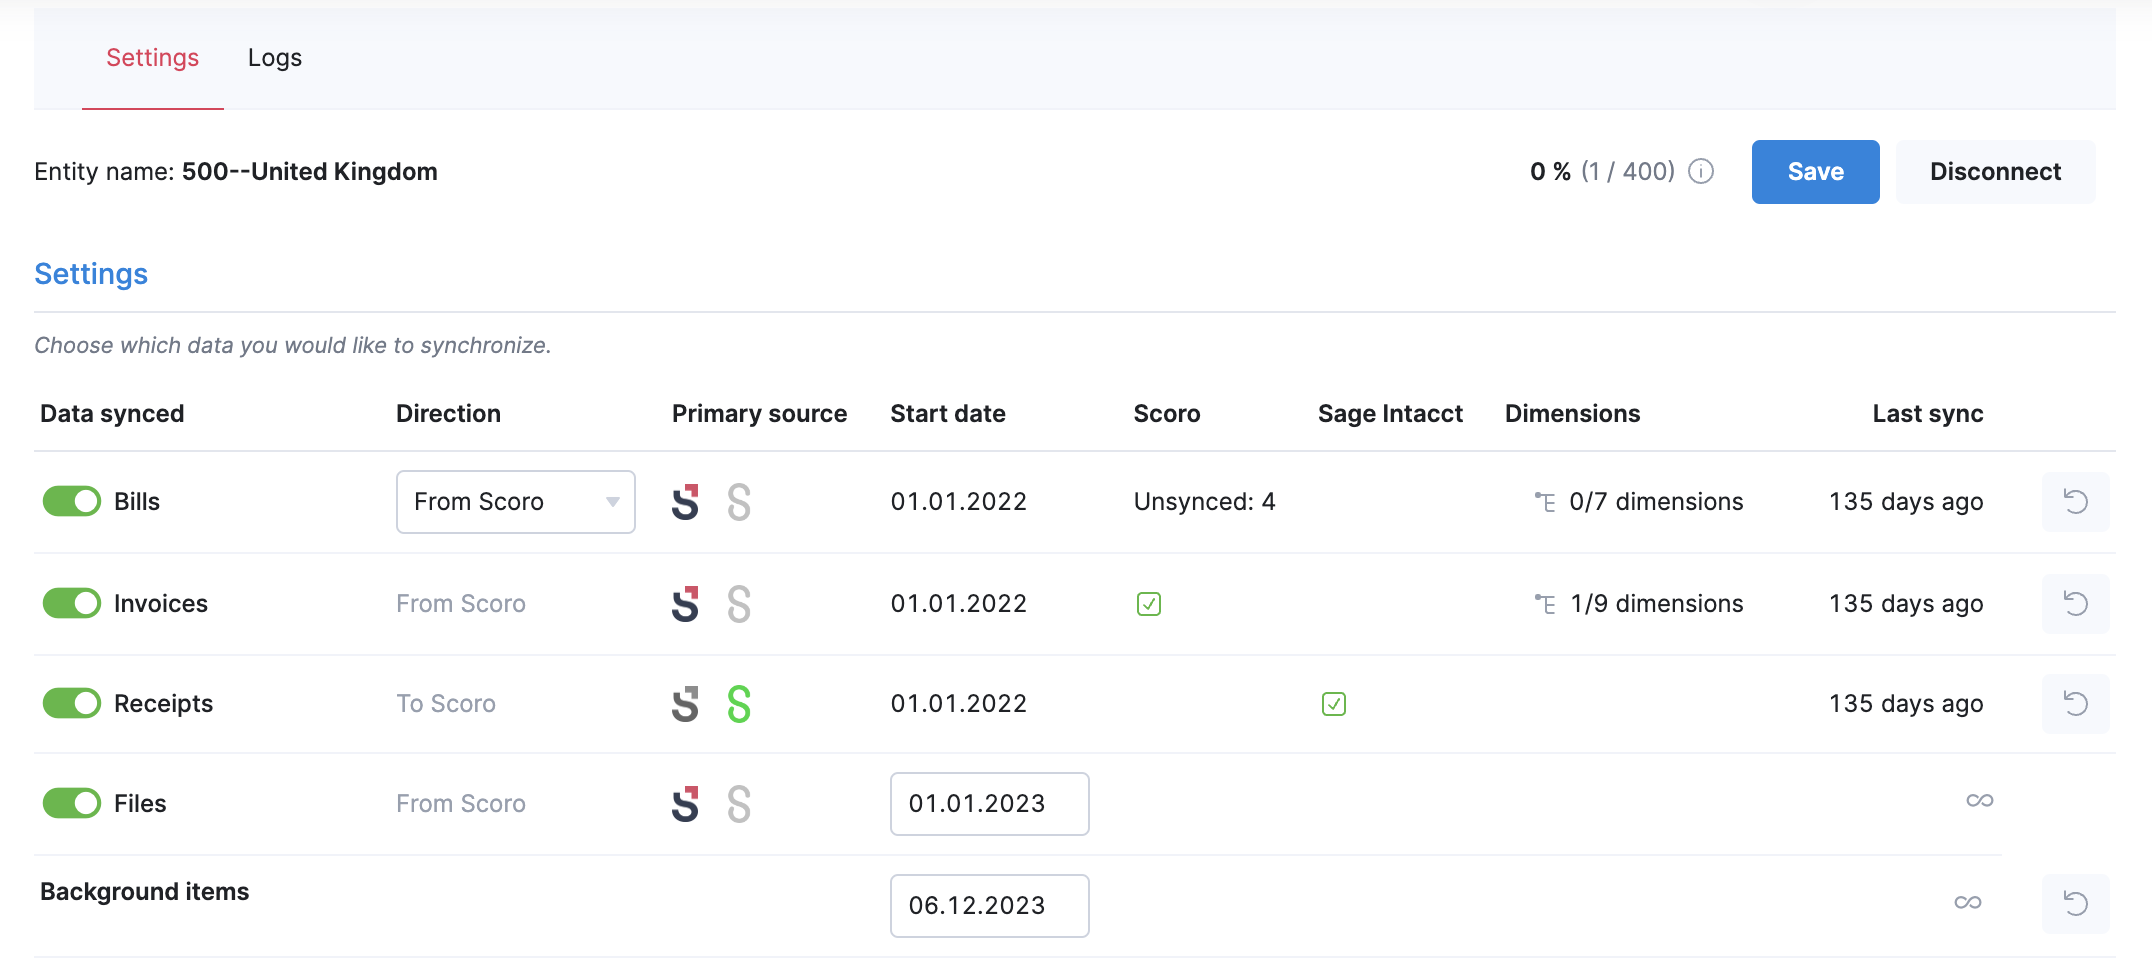
Task: Click the infinity icon in Files last sync
Action: tap(1978, 801)
